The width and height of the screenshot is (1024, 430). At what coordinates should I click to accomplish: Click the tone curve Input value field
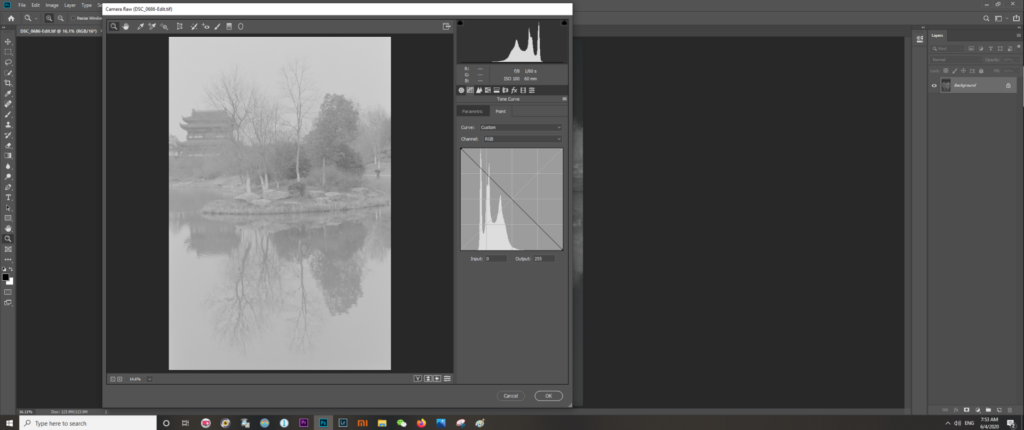pyautogui.click(x=495, y=259)
